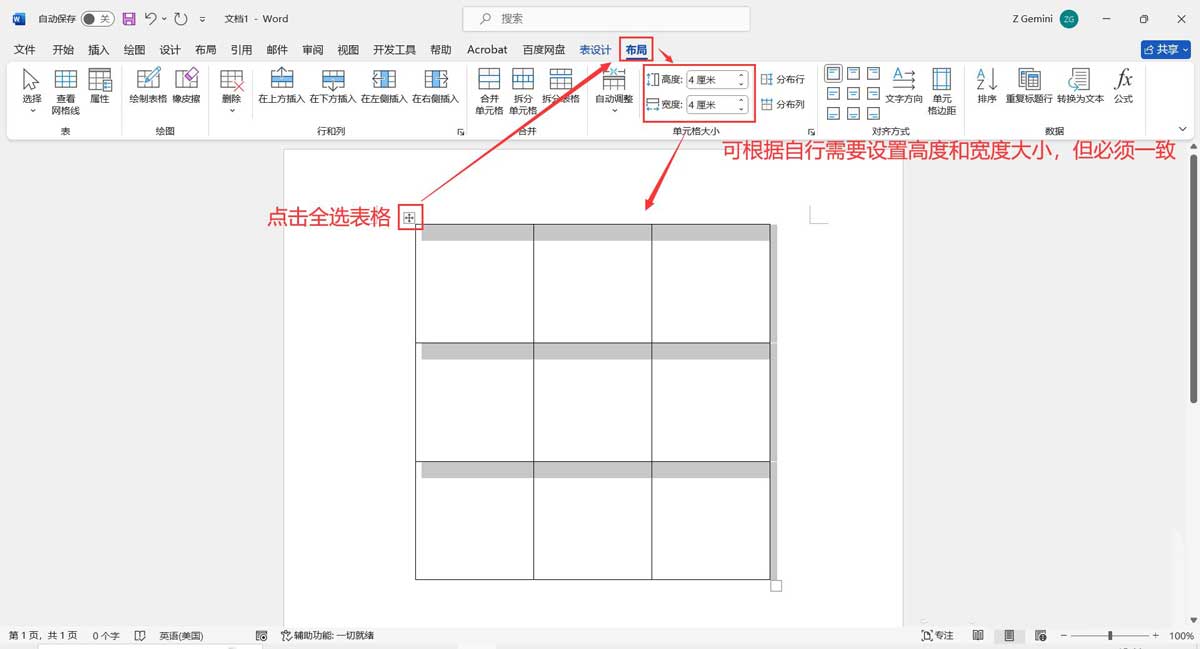Switch to the 表设计 ribbon tab

(595, 49)
